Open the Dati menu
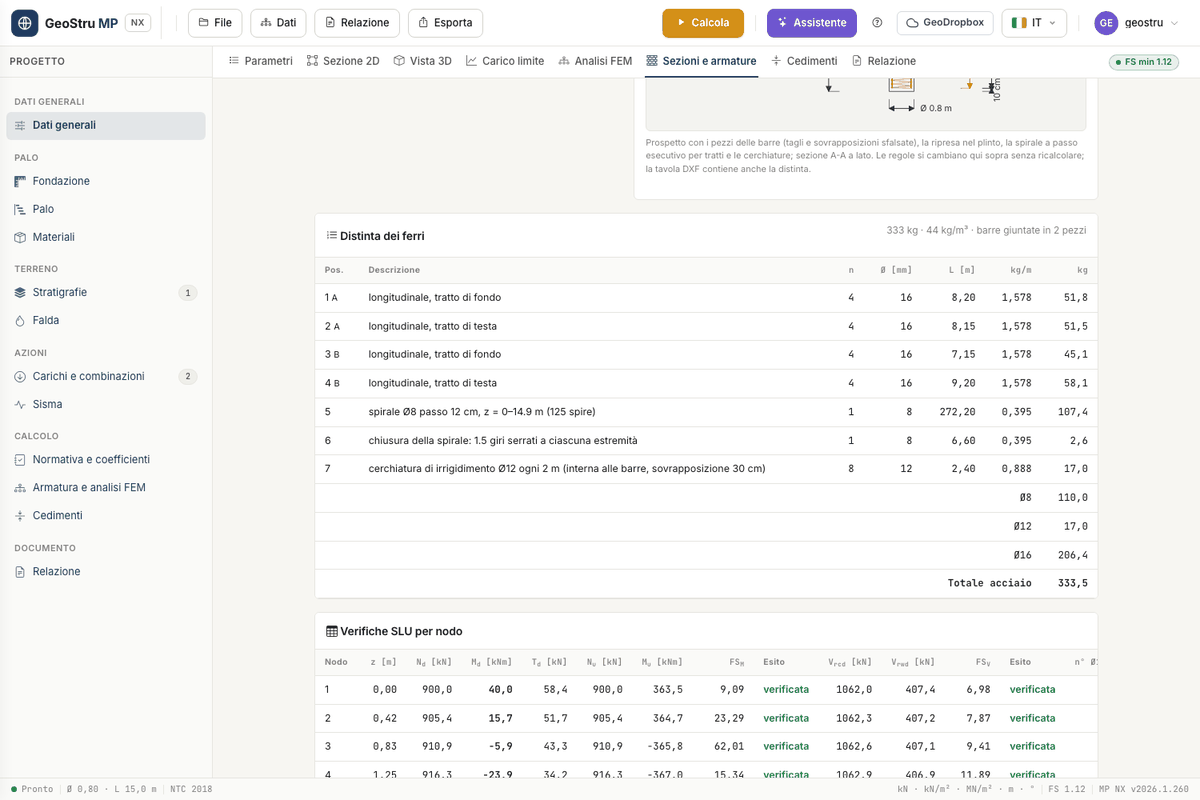Viewport: 1200px width, 800px height. tap(278, 23)
